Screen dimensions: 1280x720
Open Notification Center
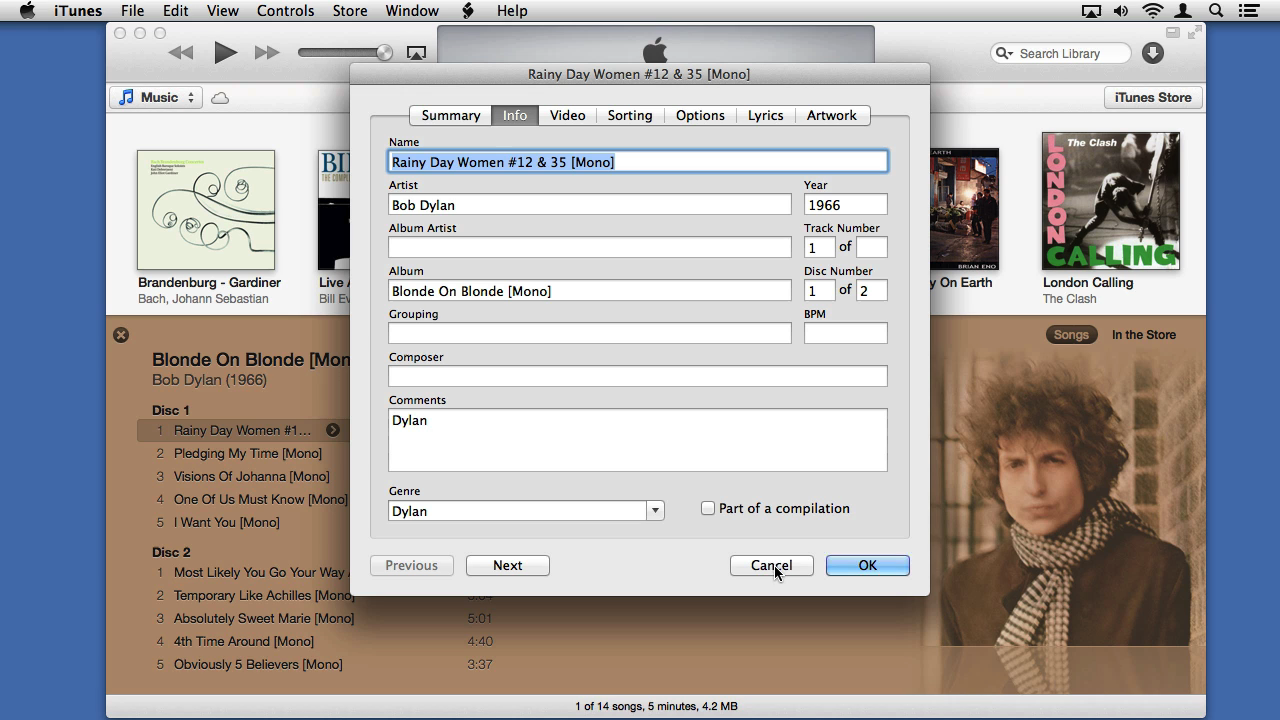click(x=1249, y=11)
